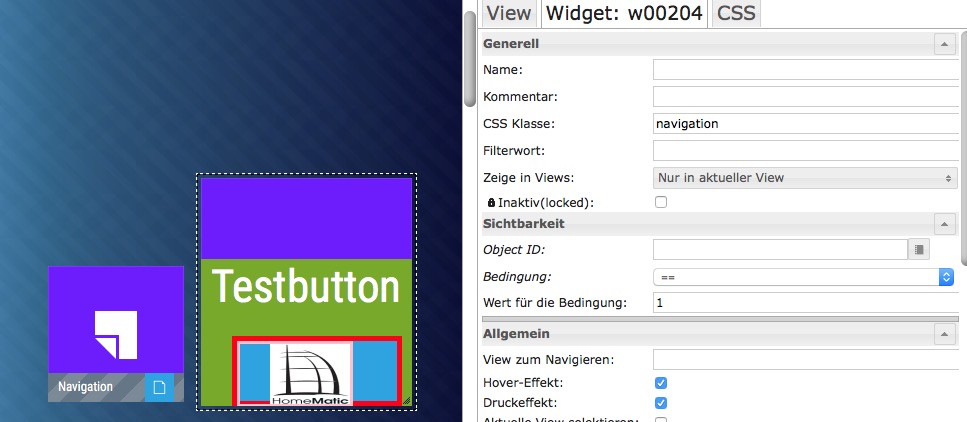Click the Testbutton label text
The width and height of the screenshot is (967, 422).
[x=306, y=287]
